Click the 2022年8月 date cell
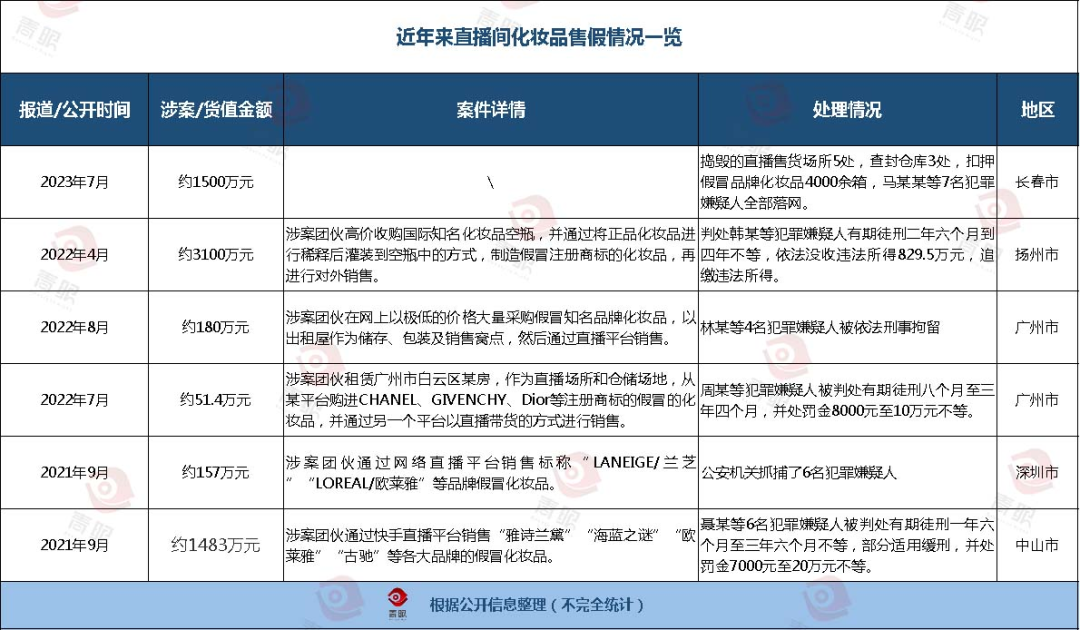The width and height of the screenshot is (1080, 630). click(x=75, y=327)
